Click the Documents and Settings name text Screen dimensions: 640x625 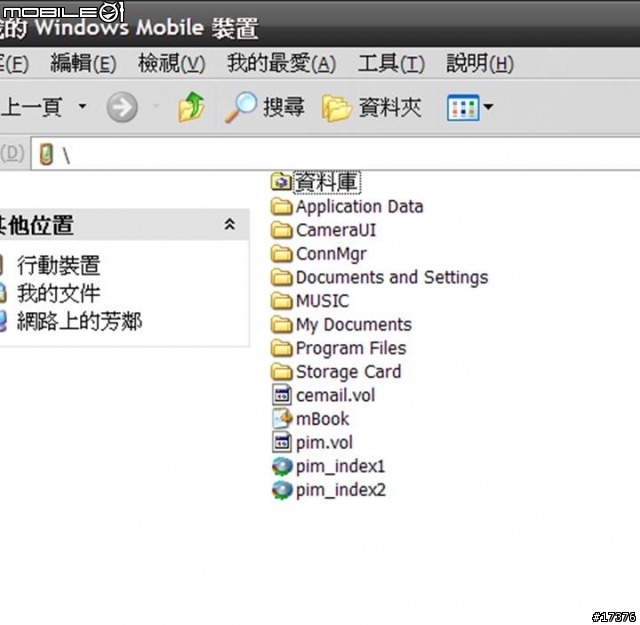tap(392, 278)
